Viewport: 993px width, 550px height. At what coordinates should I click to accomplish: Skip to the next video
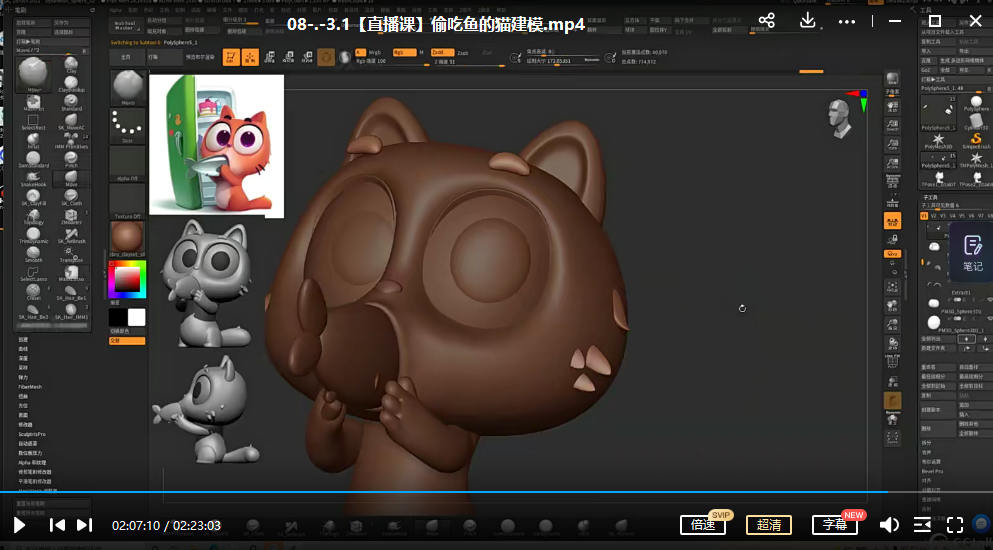(x=84, y=525)
